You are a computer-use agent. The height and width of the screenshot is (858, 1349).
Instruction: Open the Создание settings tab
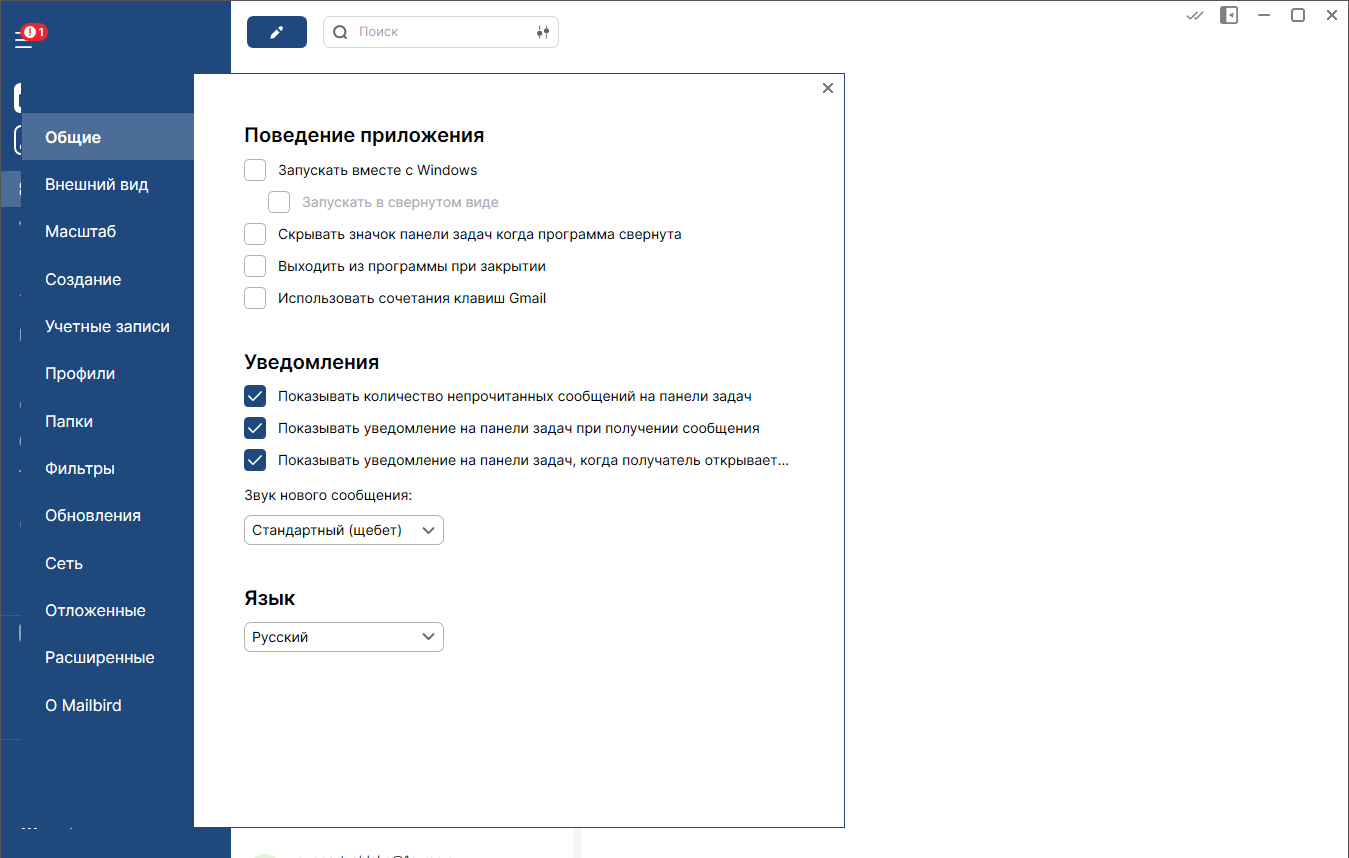(x=108, y=279)
